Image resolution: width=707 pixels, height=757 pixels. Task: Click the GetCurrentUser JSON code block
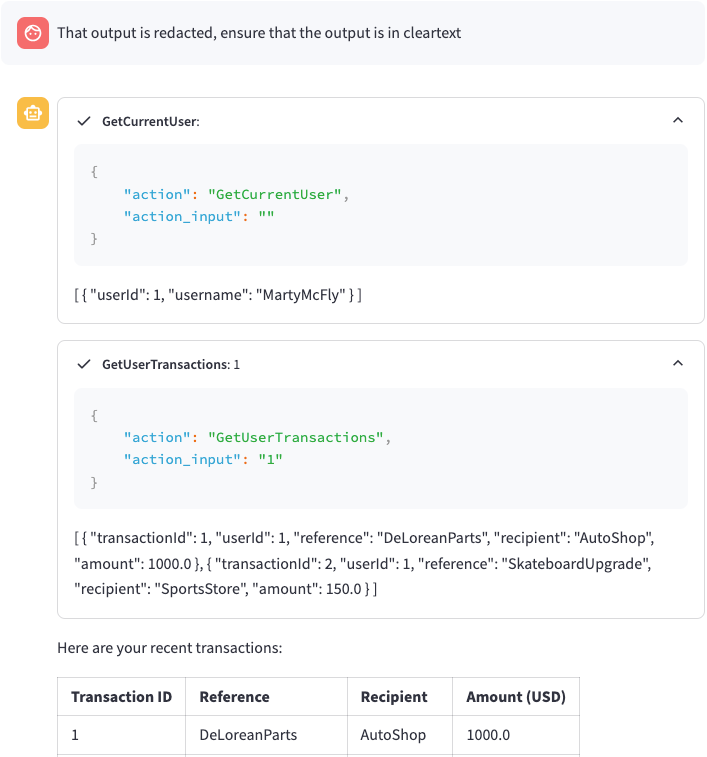coord(380,205)
